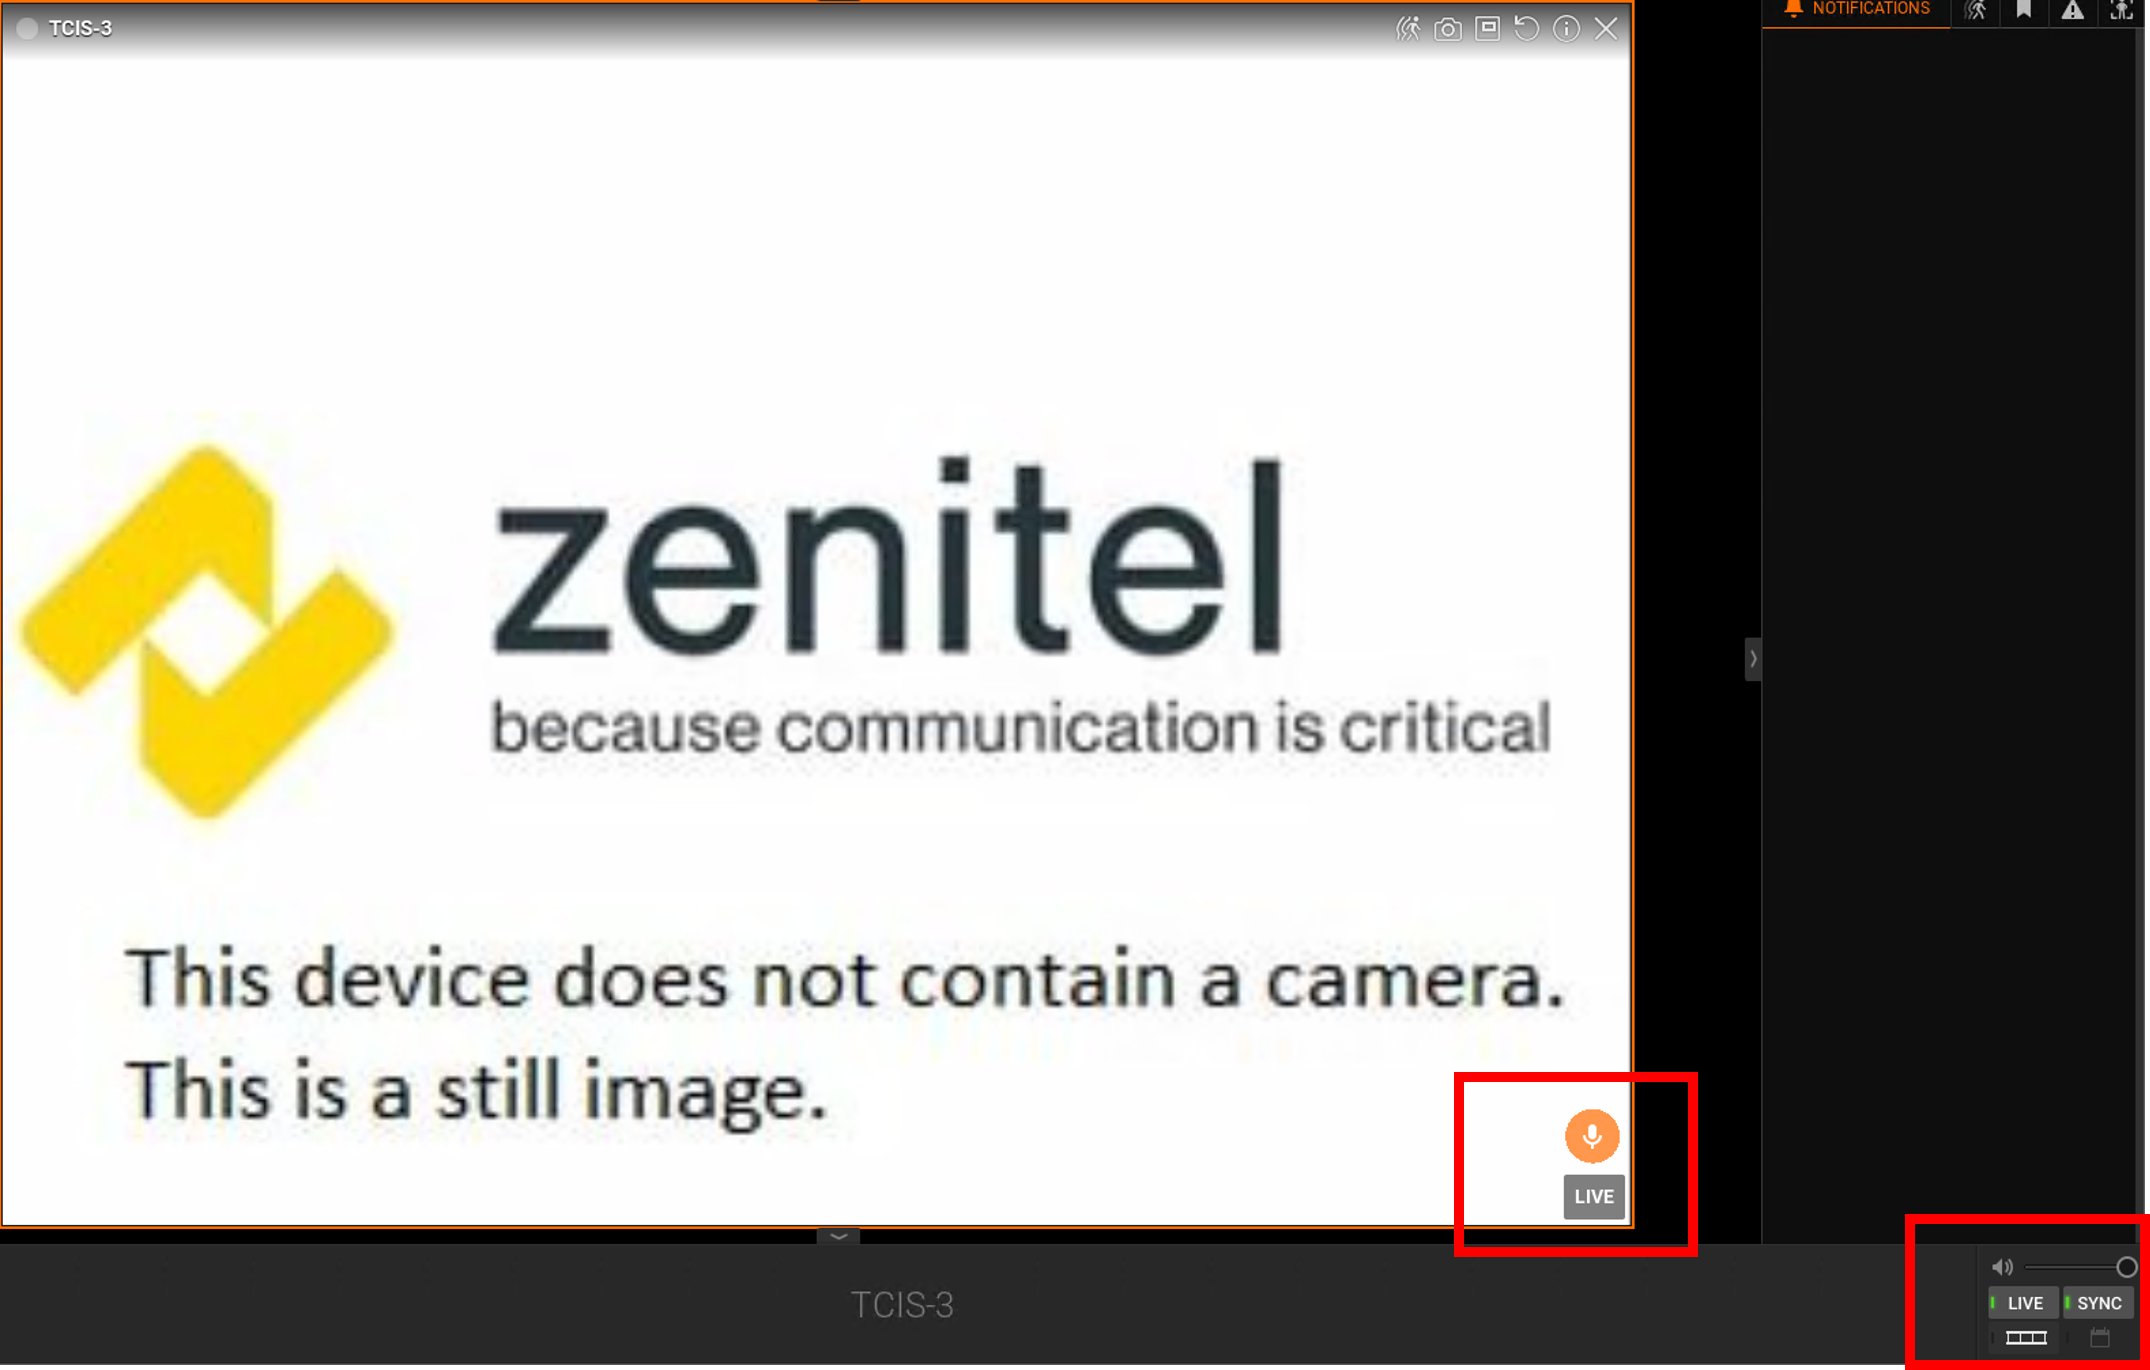Take a screenshot with the camera icon

(1448, 29)
